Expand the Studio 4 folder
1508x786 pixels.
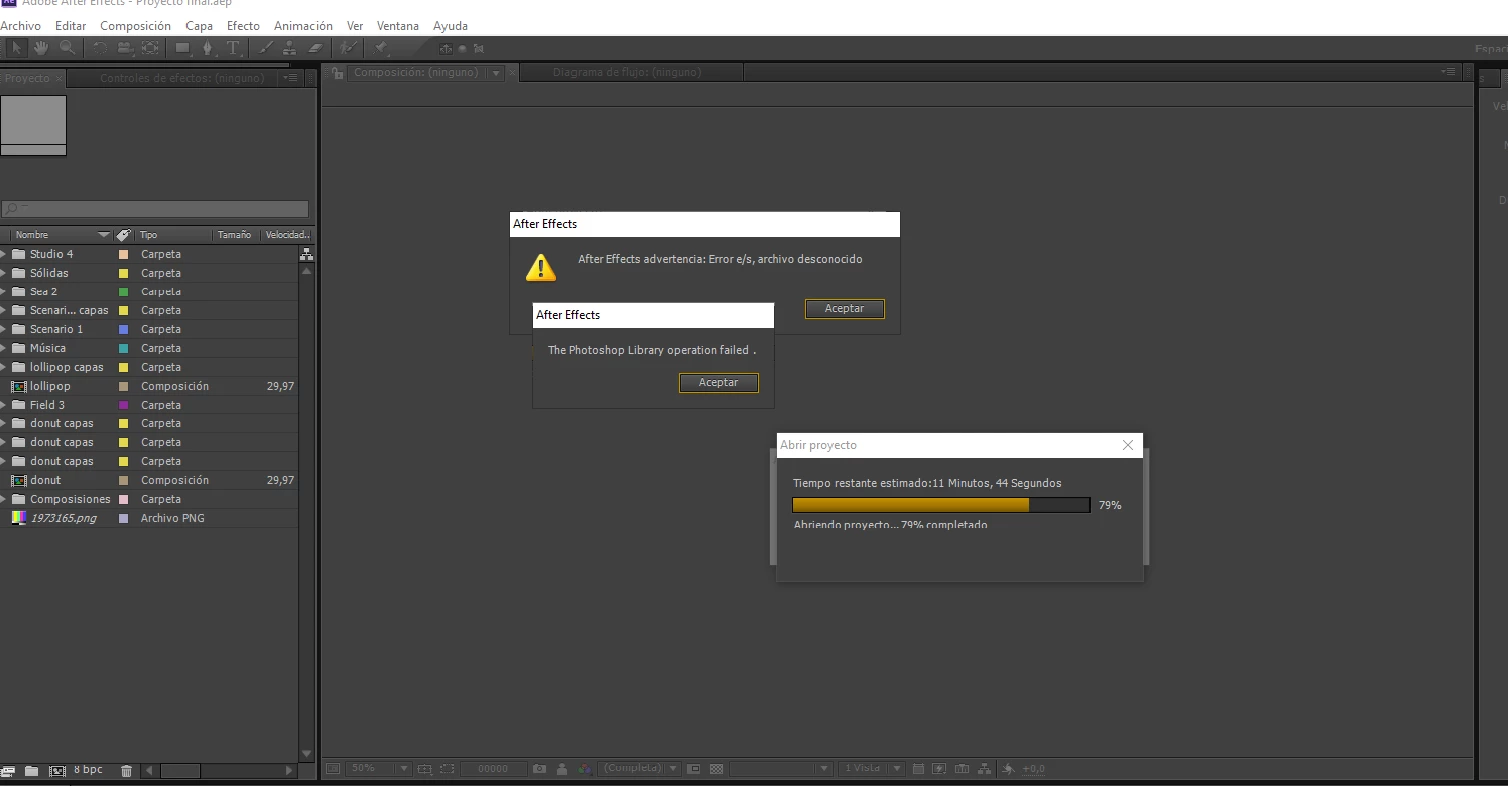point(4,254)
